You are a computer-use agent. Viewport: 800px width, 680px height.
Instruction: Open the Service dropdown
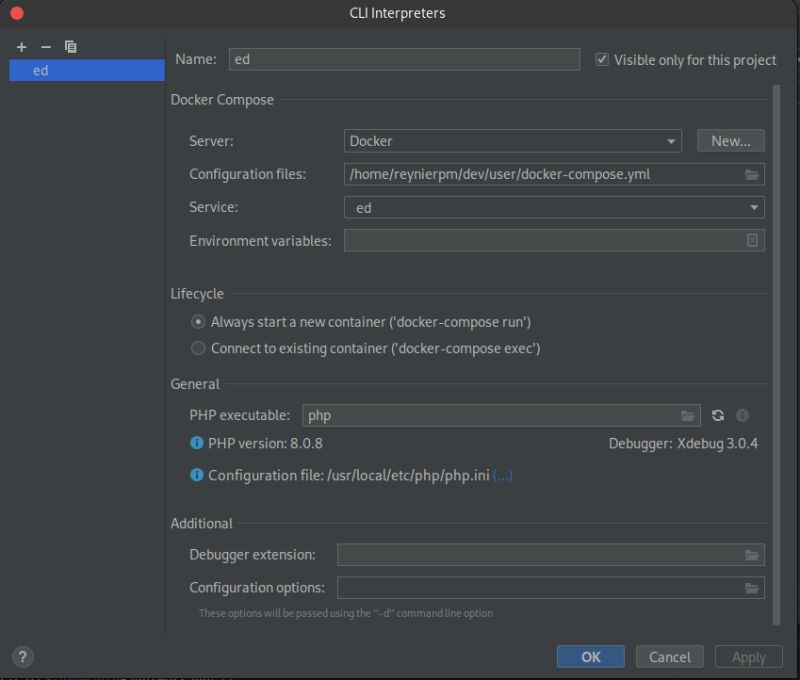tap(753, 207)
